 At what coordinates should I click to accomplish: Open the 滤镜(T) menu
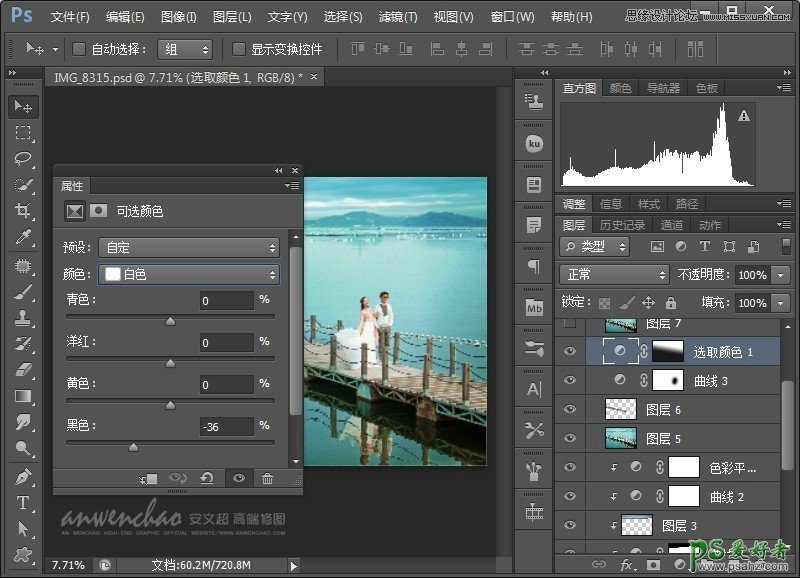[397, 17]
